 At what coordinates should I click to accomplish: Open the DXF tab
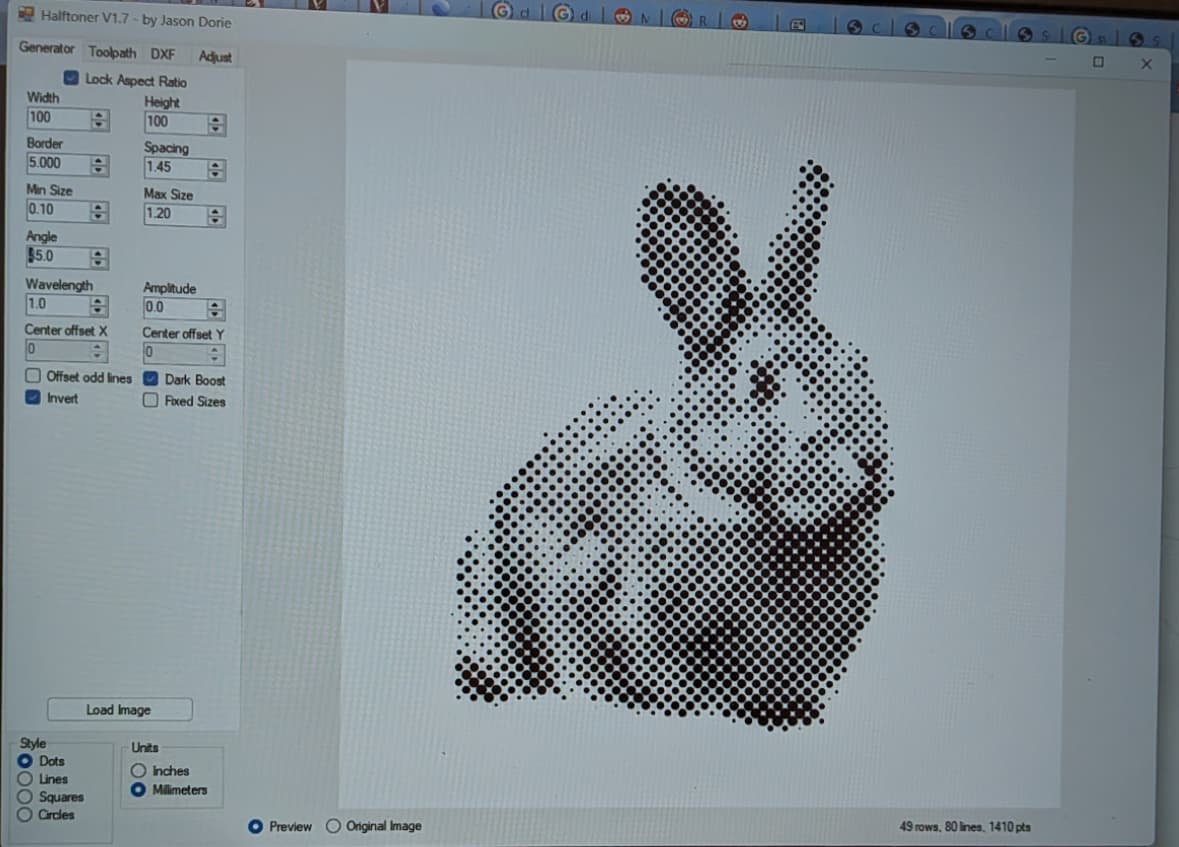(x=162, y=54)
